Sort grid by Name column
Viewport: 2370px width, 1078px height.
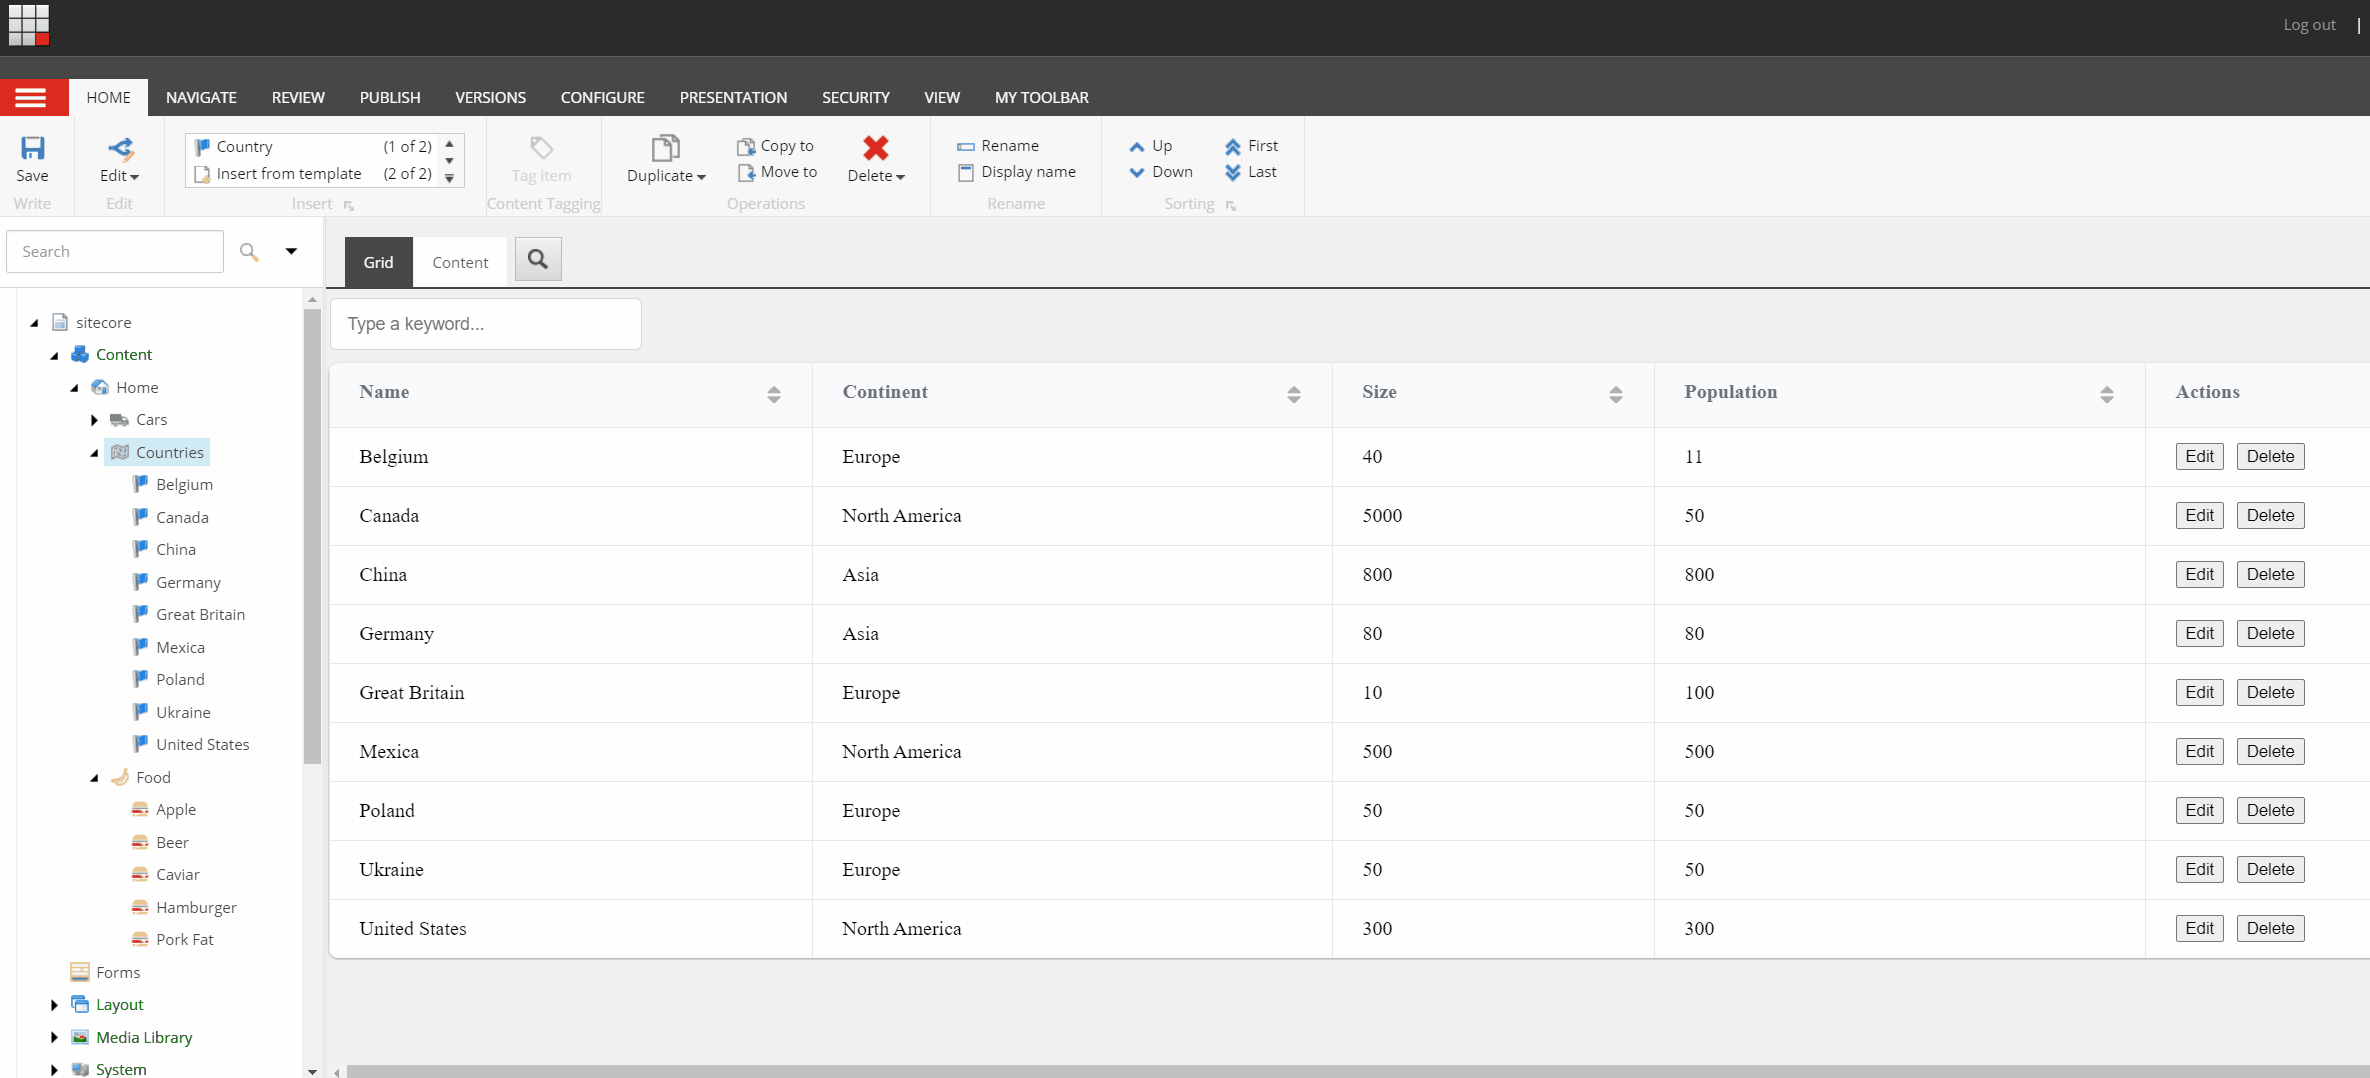773,394
